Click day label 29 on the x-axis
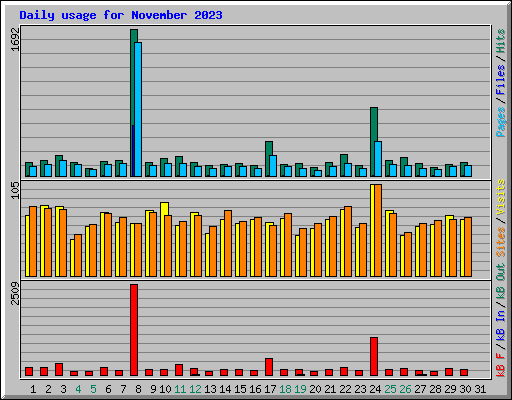 (x=450, y=389)
